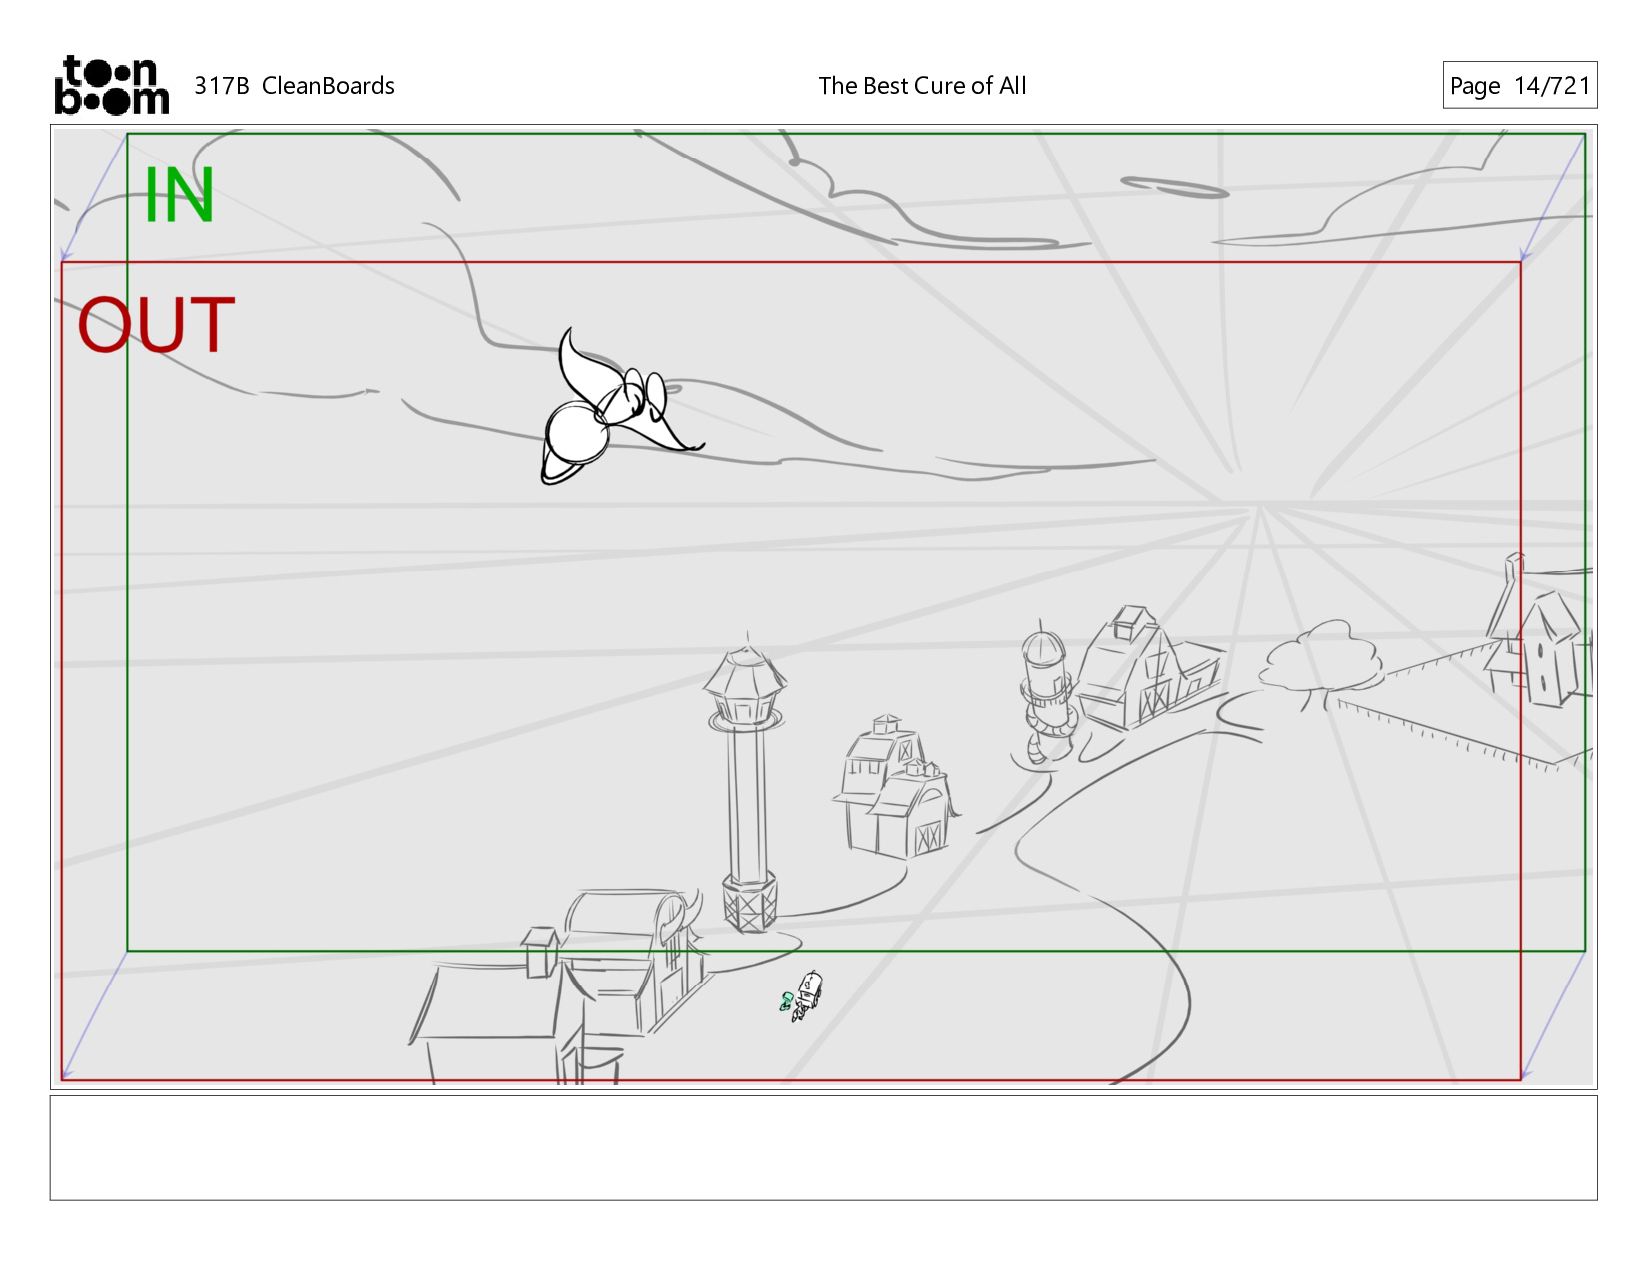
Task: Select the title 'The Best Cure of All'
Action: tap(922, 86)
